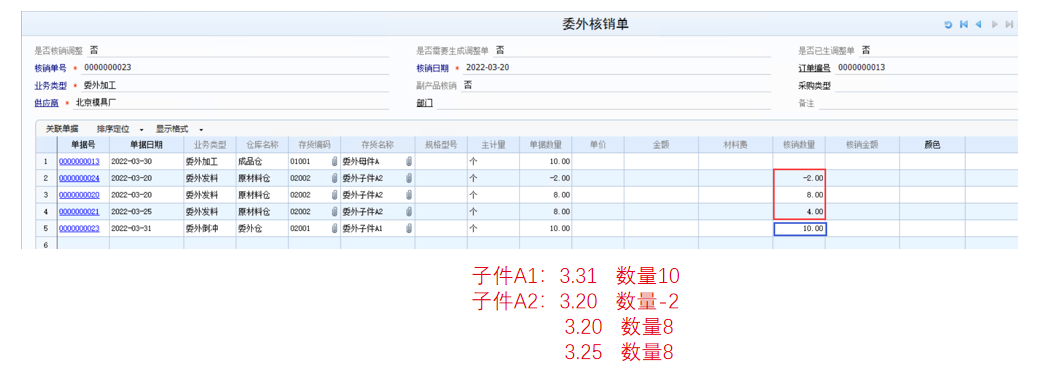This screenshot has width=1044, height=379.
Task: Click the 材料费 column header
Action: coord(735,145)
